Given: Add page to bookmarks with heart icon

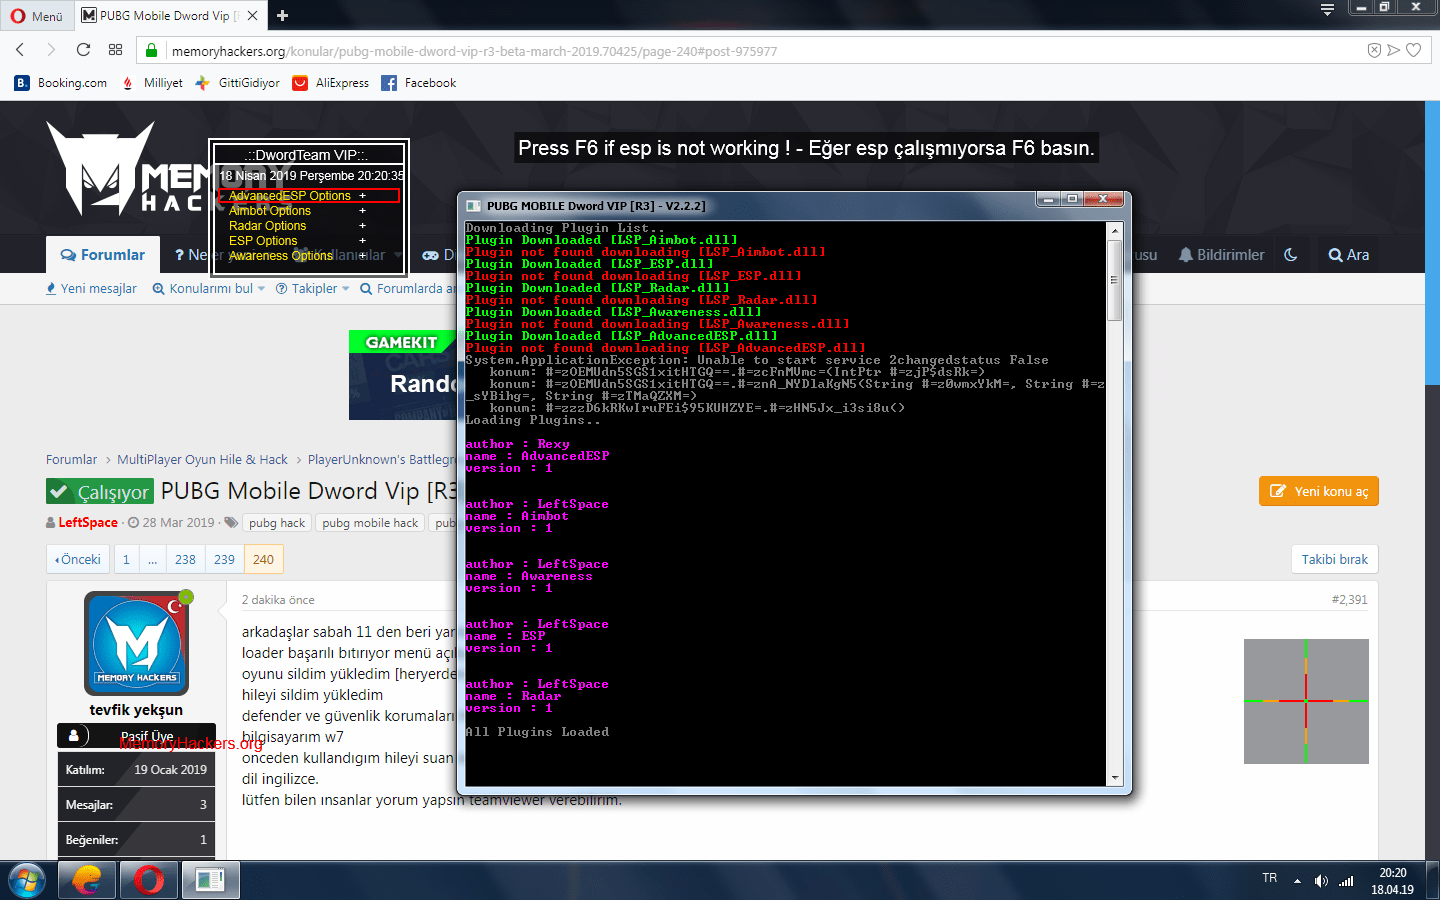Looking at the screenshot, I should 1413,50.
